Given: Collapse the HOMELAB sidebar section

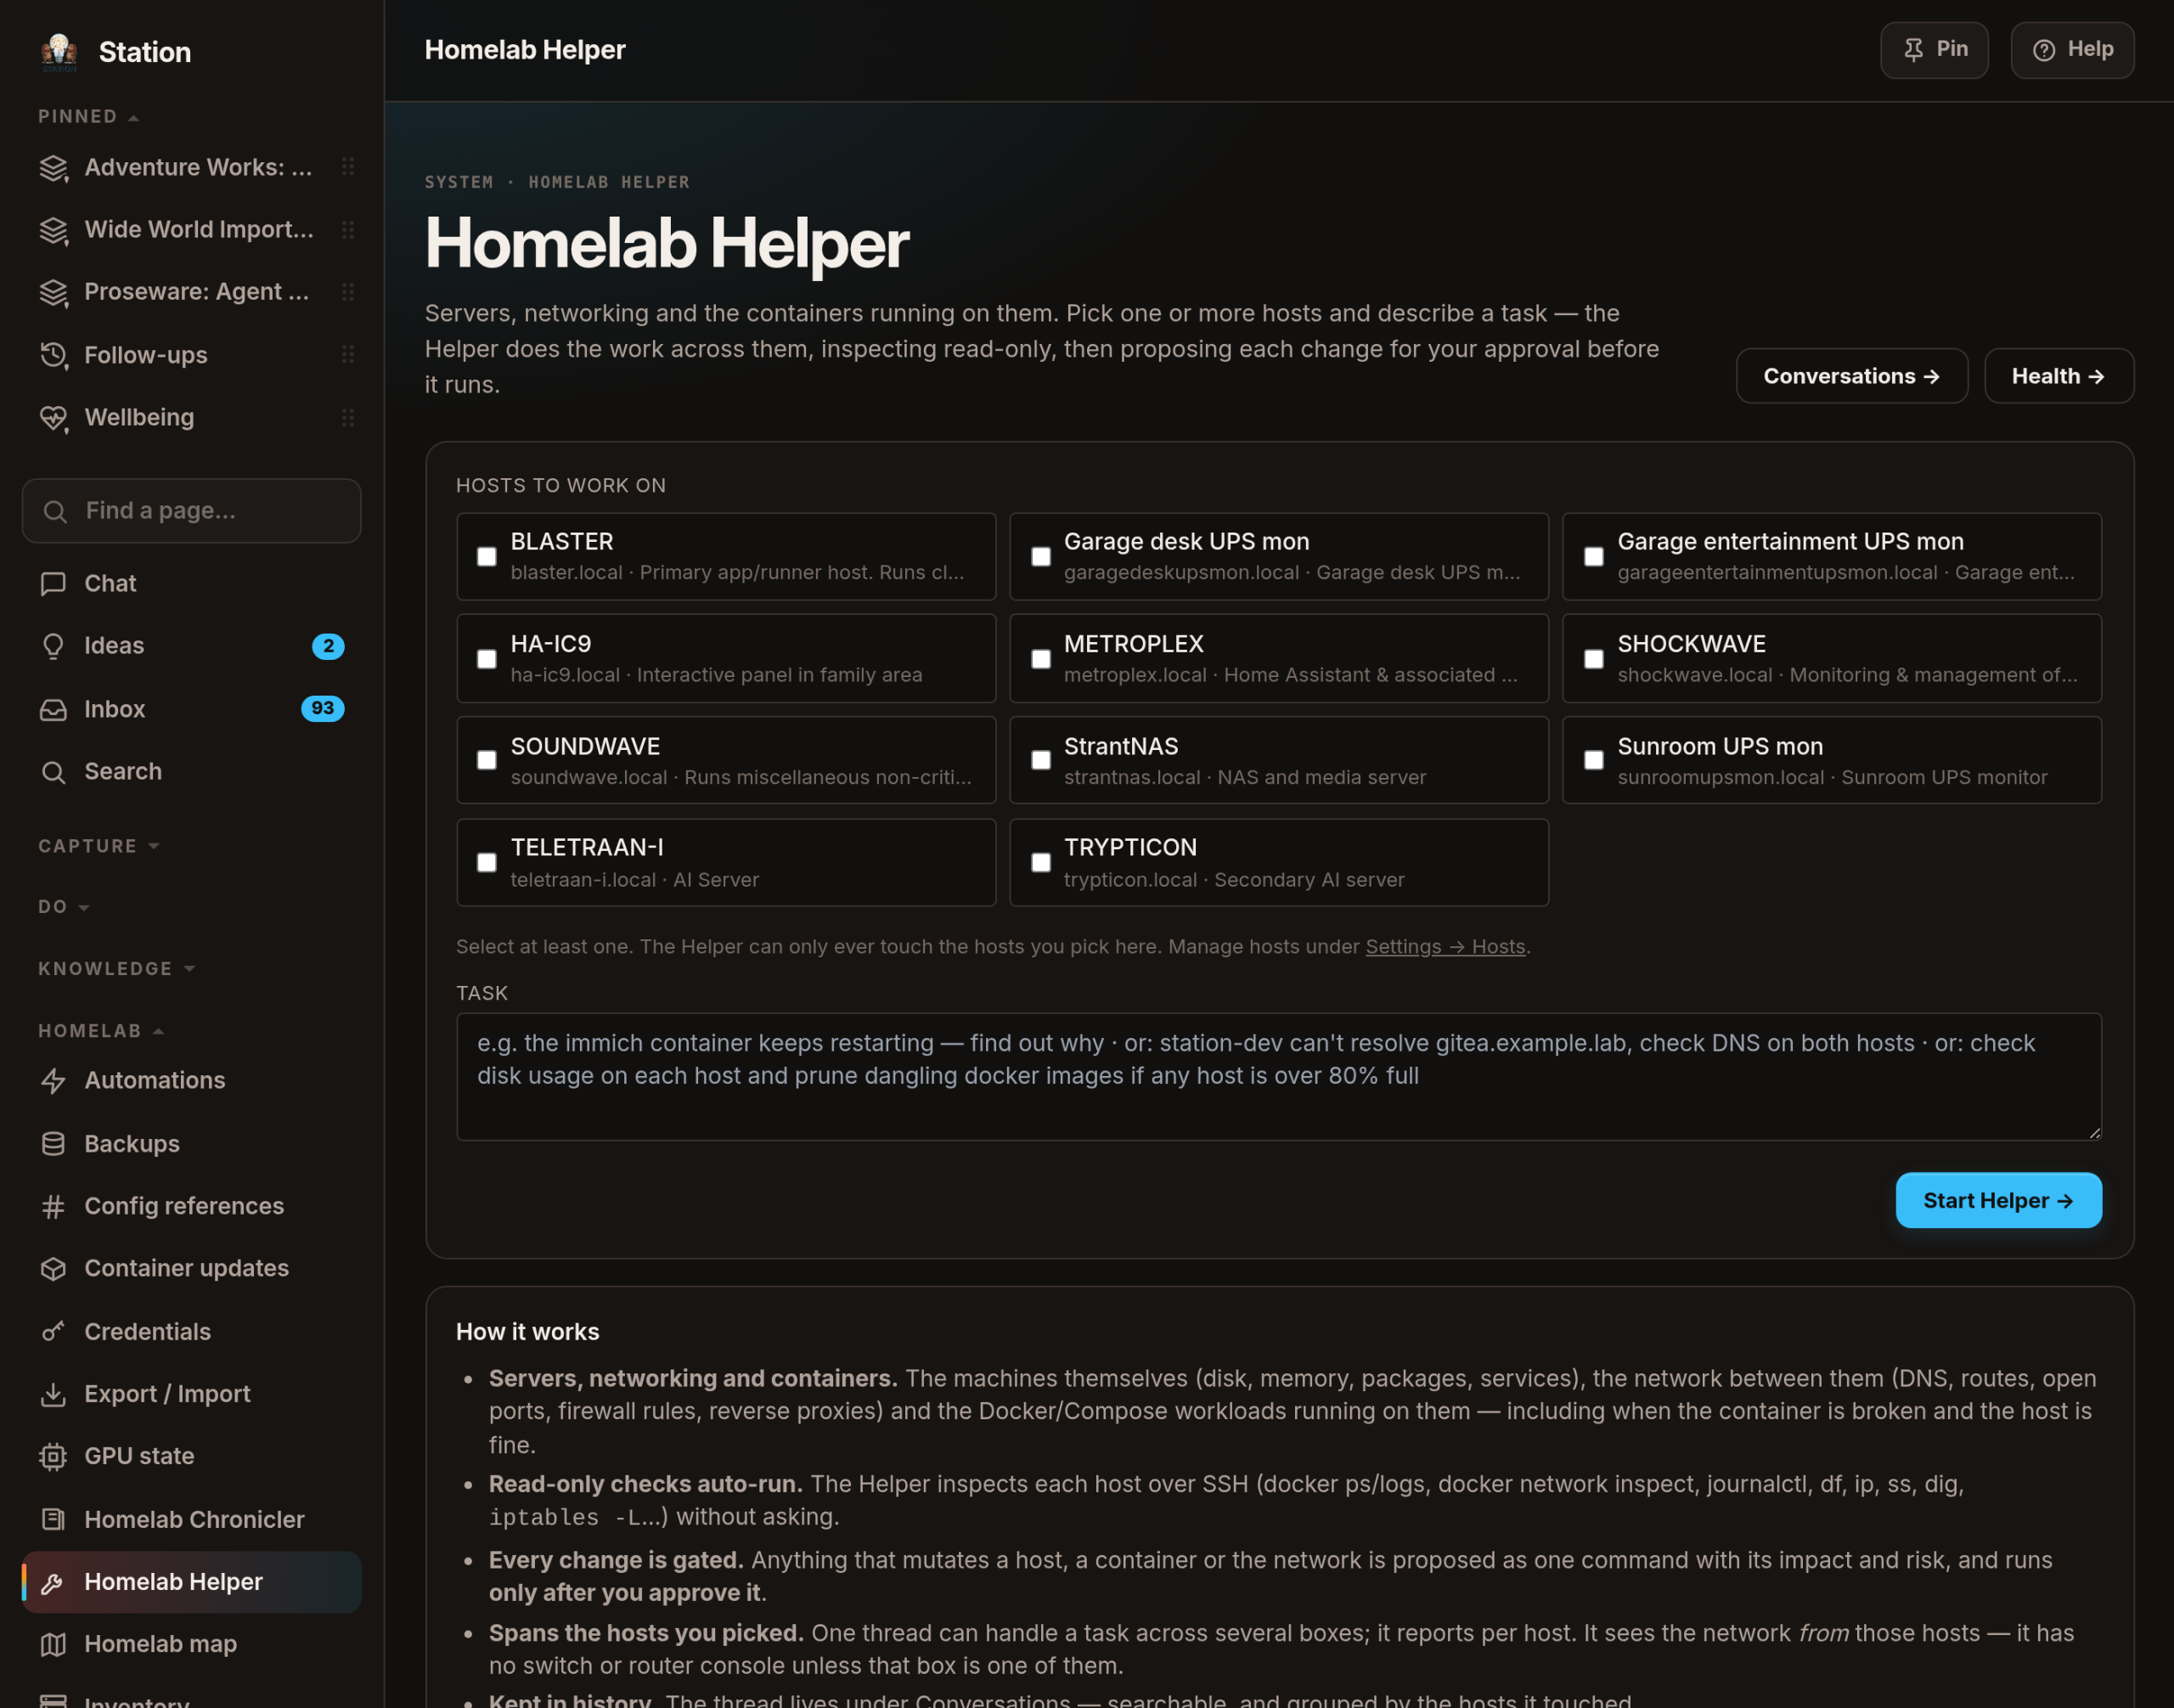Looking at the screenshot, I should pos(100,1031).
